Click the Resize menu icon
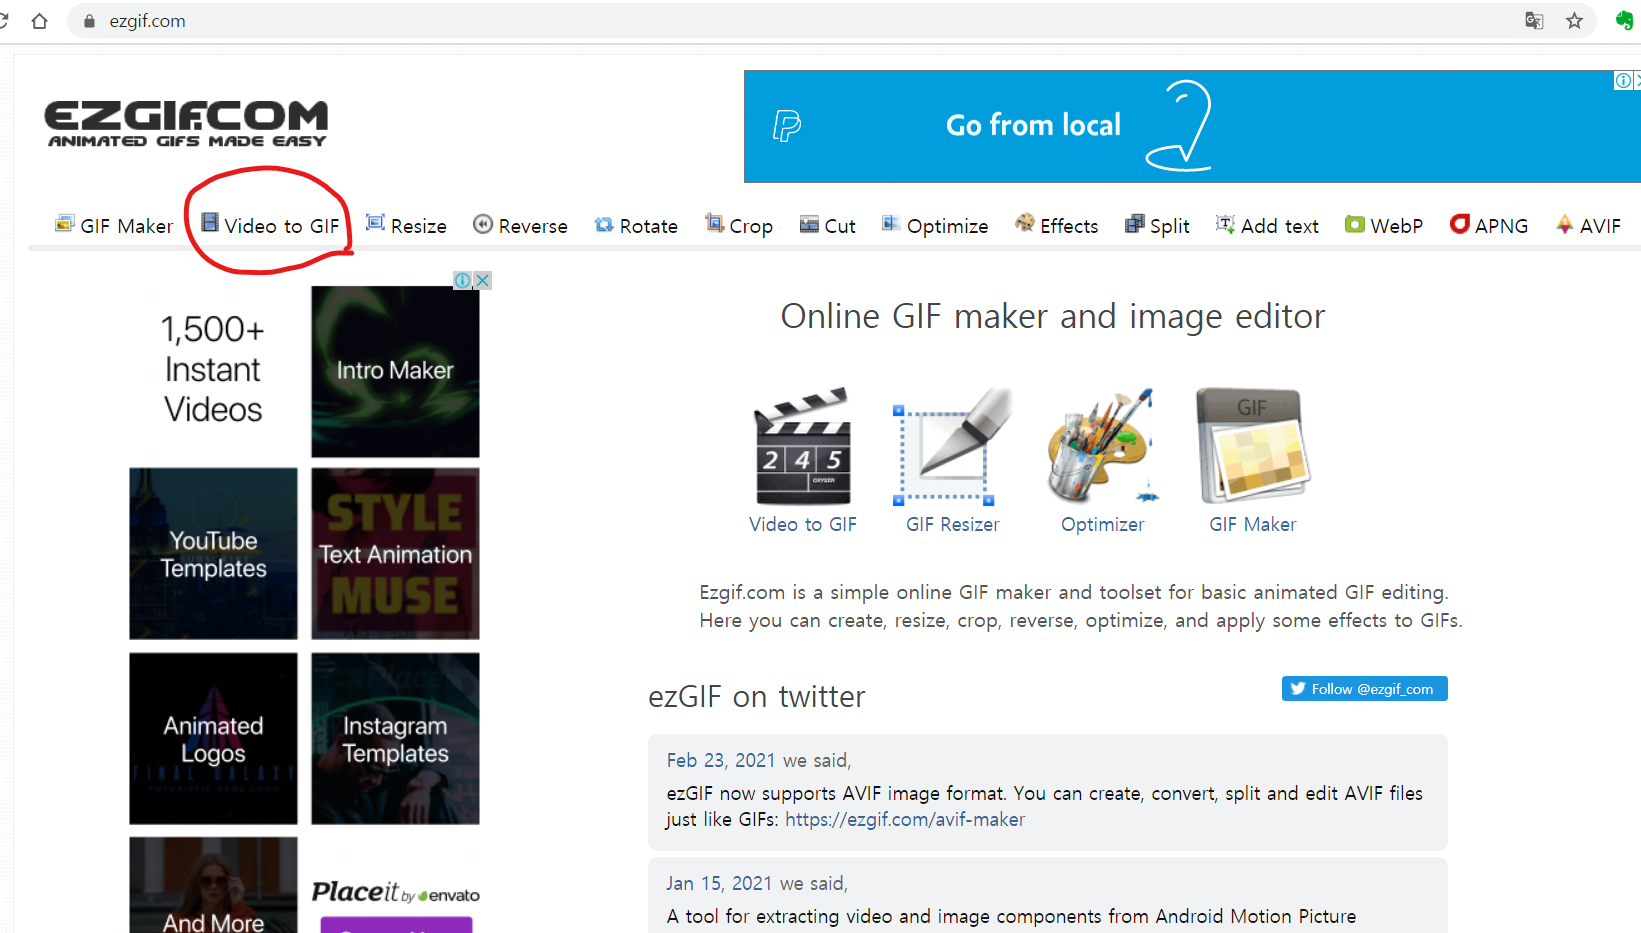1641x933 pixels. point(375,223)
